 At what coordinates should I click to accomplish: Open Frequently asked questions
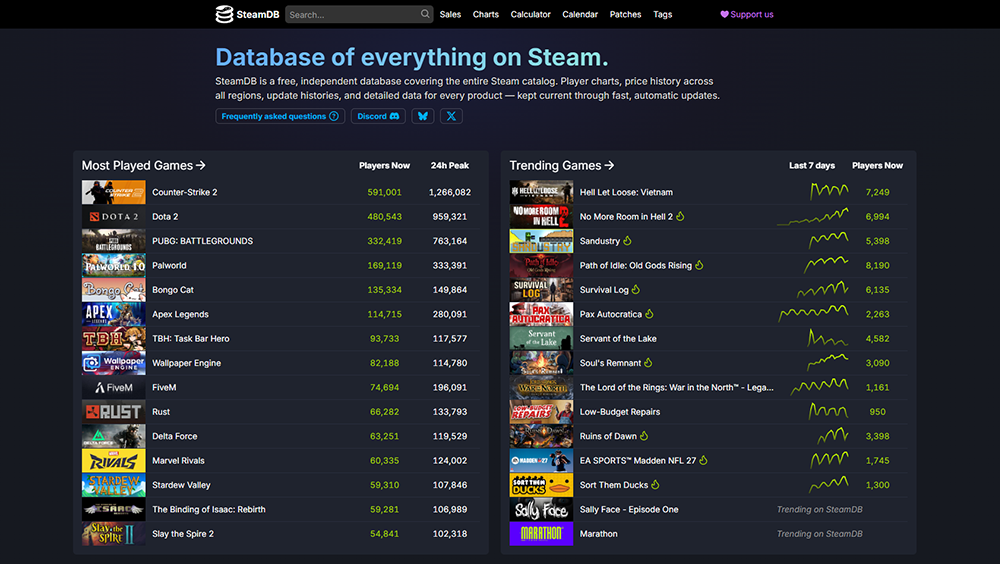click(x=280, y=116)
